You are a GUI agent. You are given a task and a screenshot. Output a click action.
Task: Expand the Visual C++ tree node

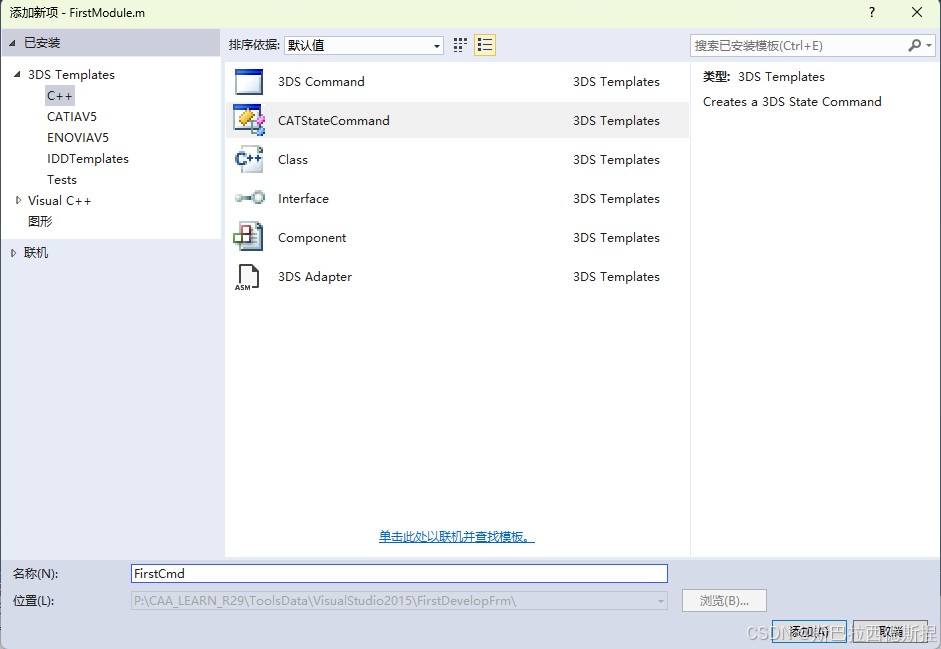coord(18,200)
